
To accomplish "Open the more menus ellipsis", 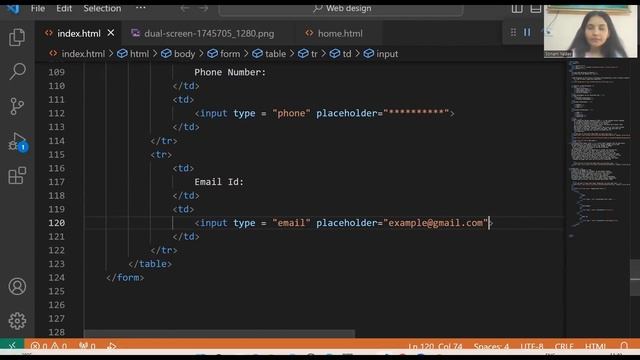I will tap(141, 8).
